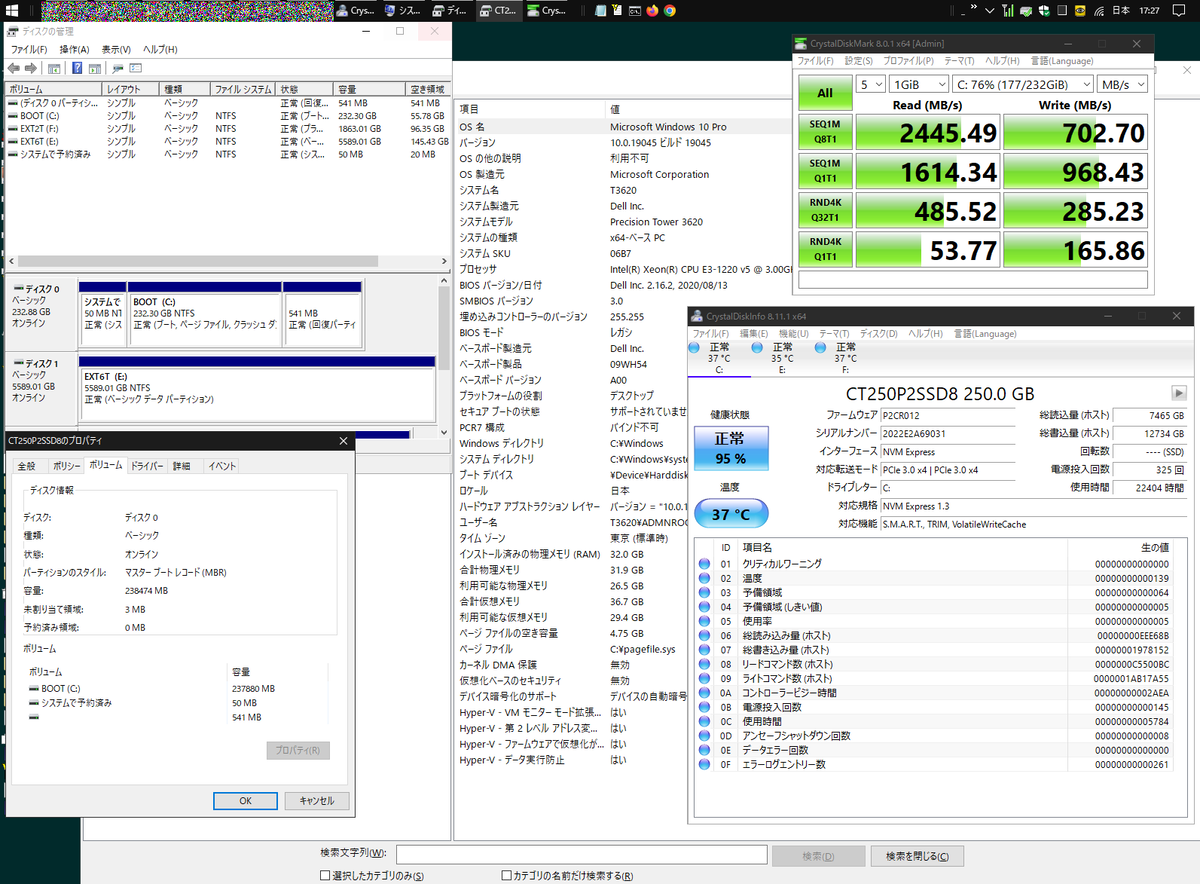1200x884 pixels.
Task: Switch to 'ドライバー' tab in properties dialog
Action: click(x=147, y=466)
